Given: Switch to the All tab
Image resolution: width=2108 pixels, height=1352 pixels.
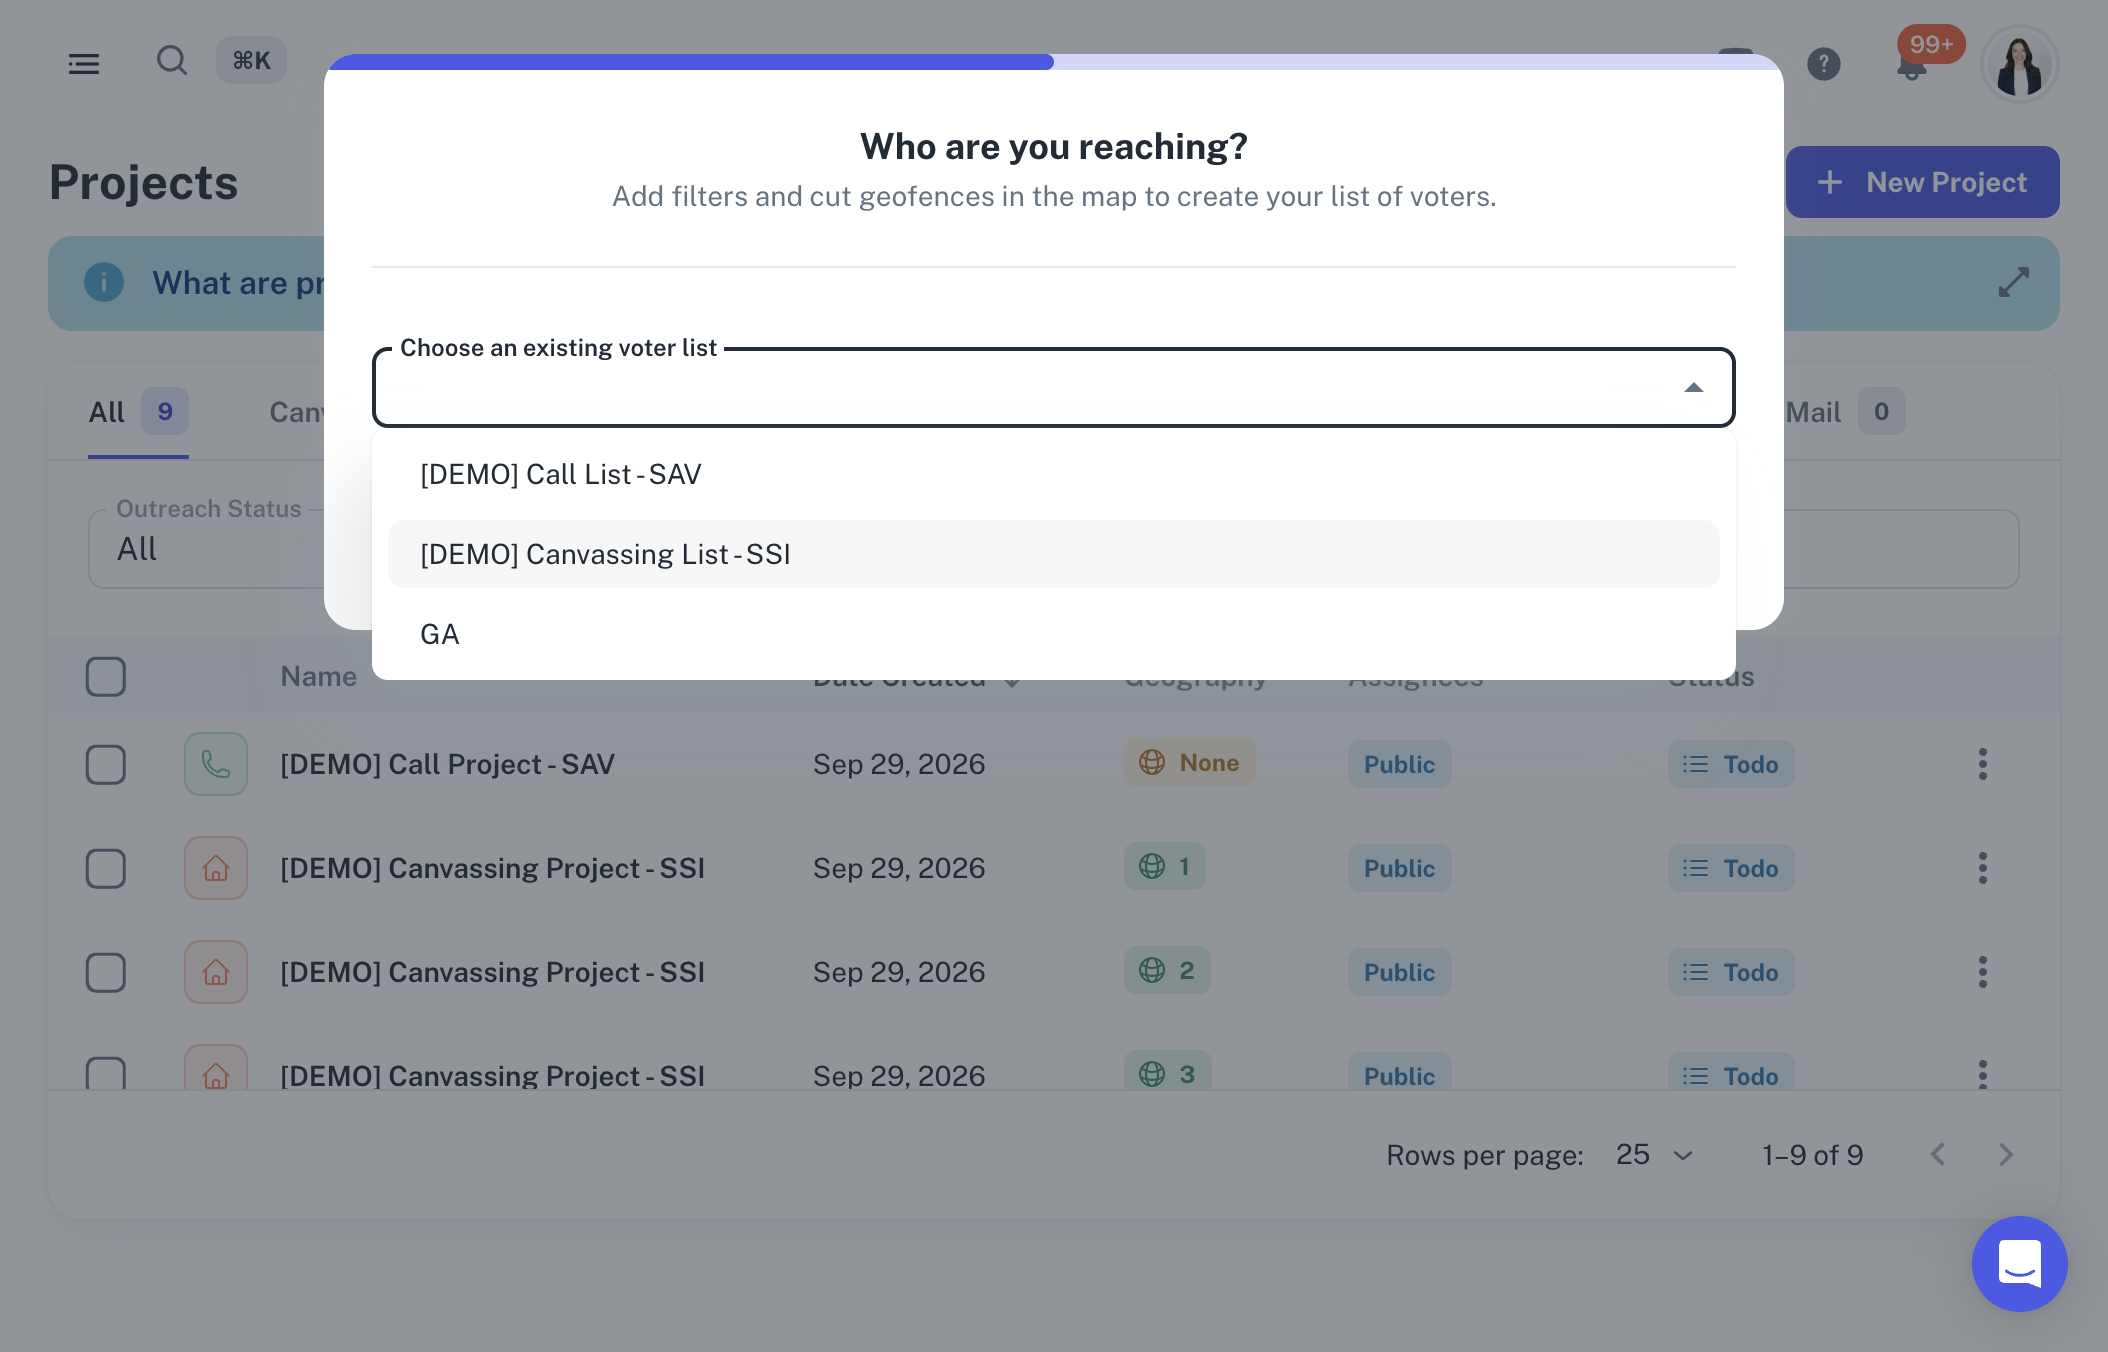Looking at the screenshot, I should click(138, 412).
